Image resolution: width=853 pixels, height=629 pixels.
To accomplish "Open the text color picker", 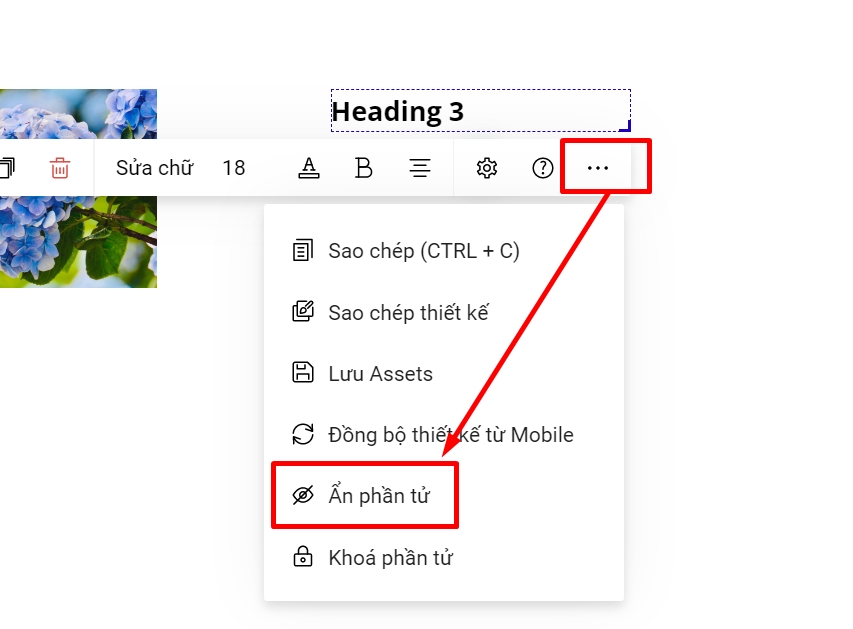I will 309,168.
